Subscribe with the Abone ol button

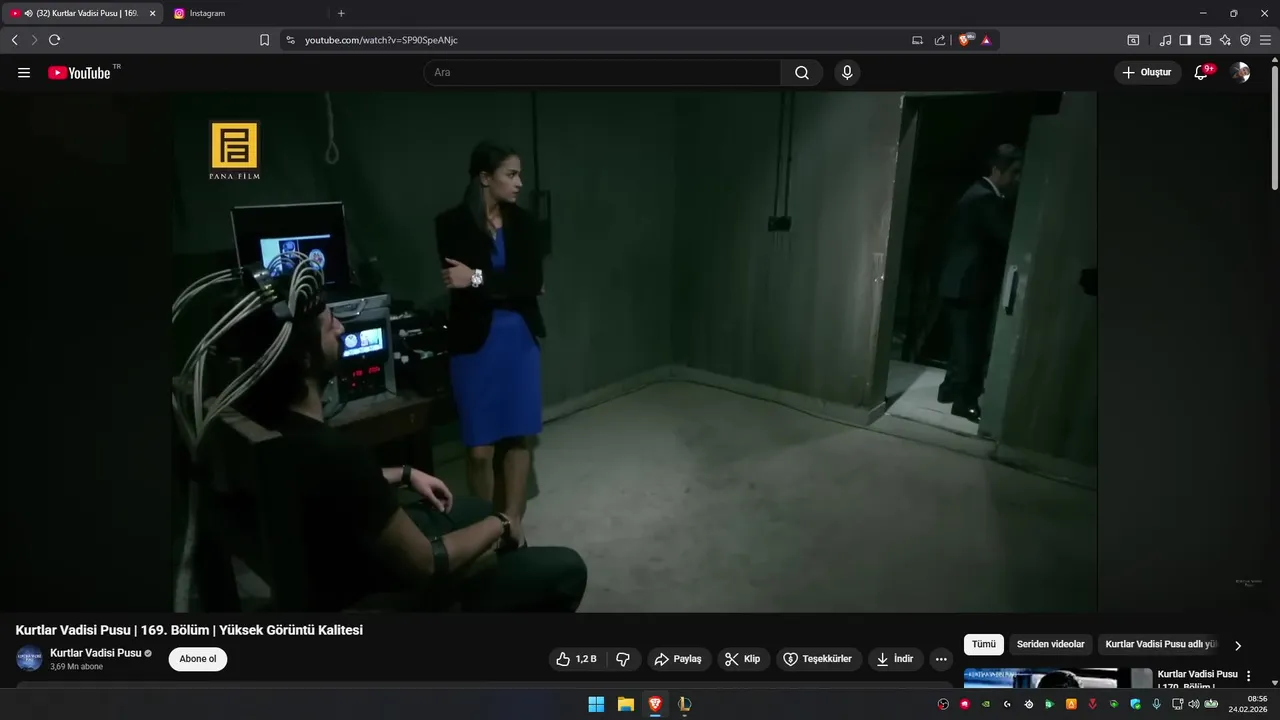(x=198, y=659)
